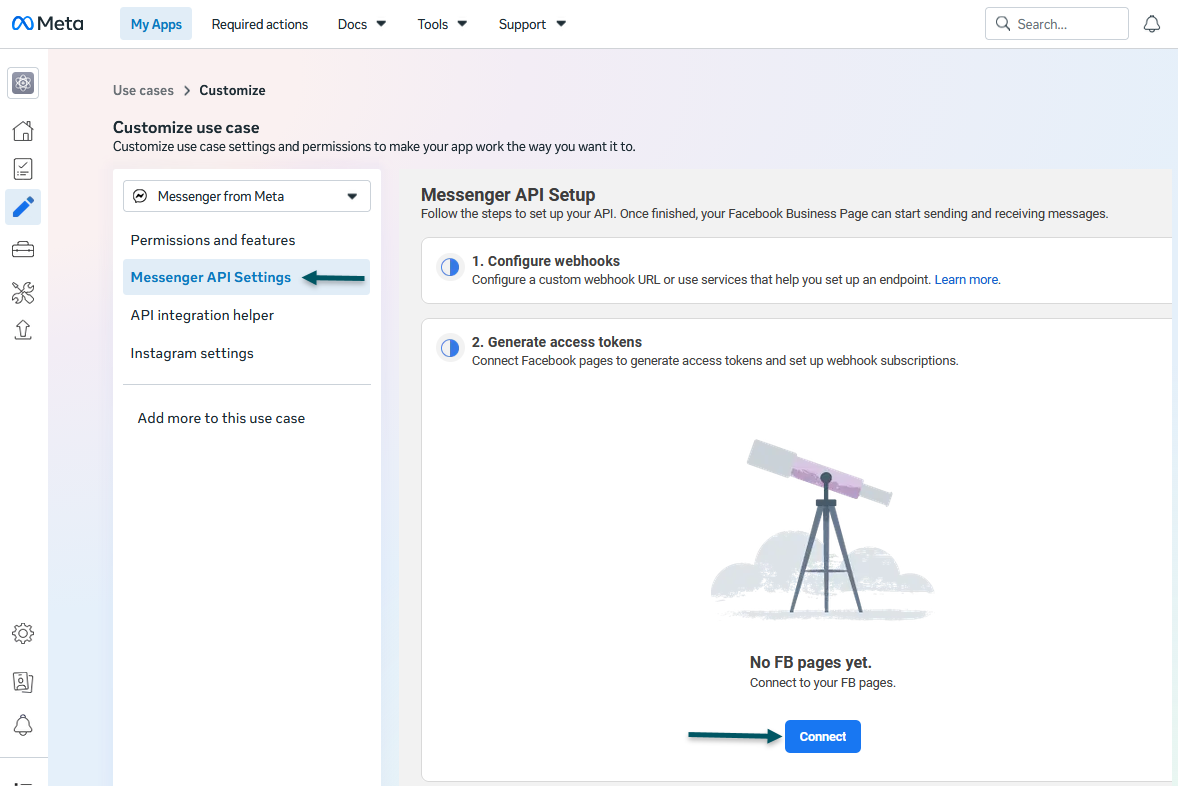
Task: Click the Customize breadcrumb
Action: point(232,90)
